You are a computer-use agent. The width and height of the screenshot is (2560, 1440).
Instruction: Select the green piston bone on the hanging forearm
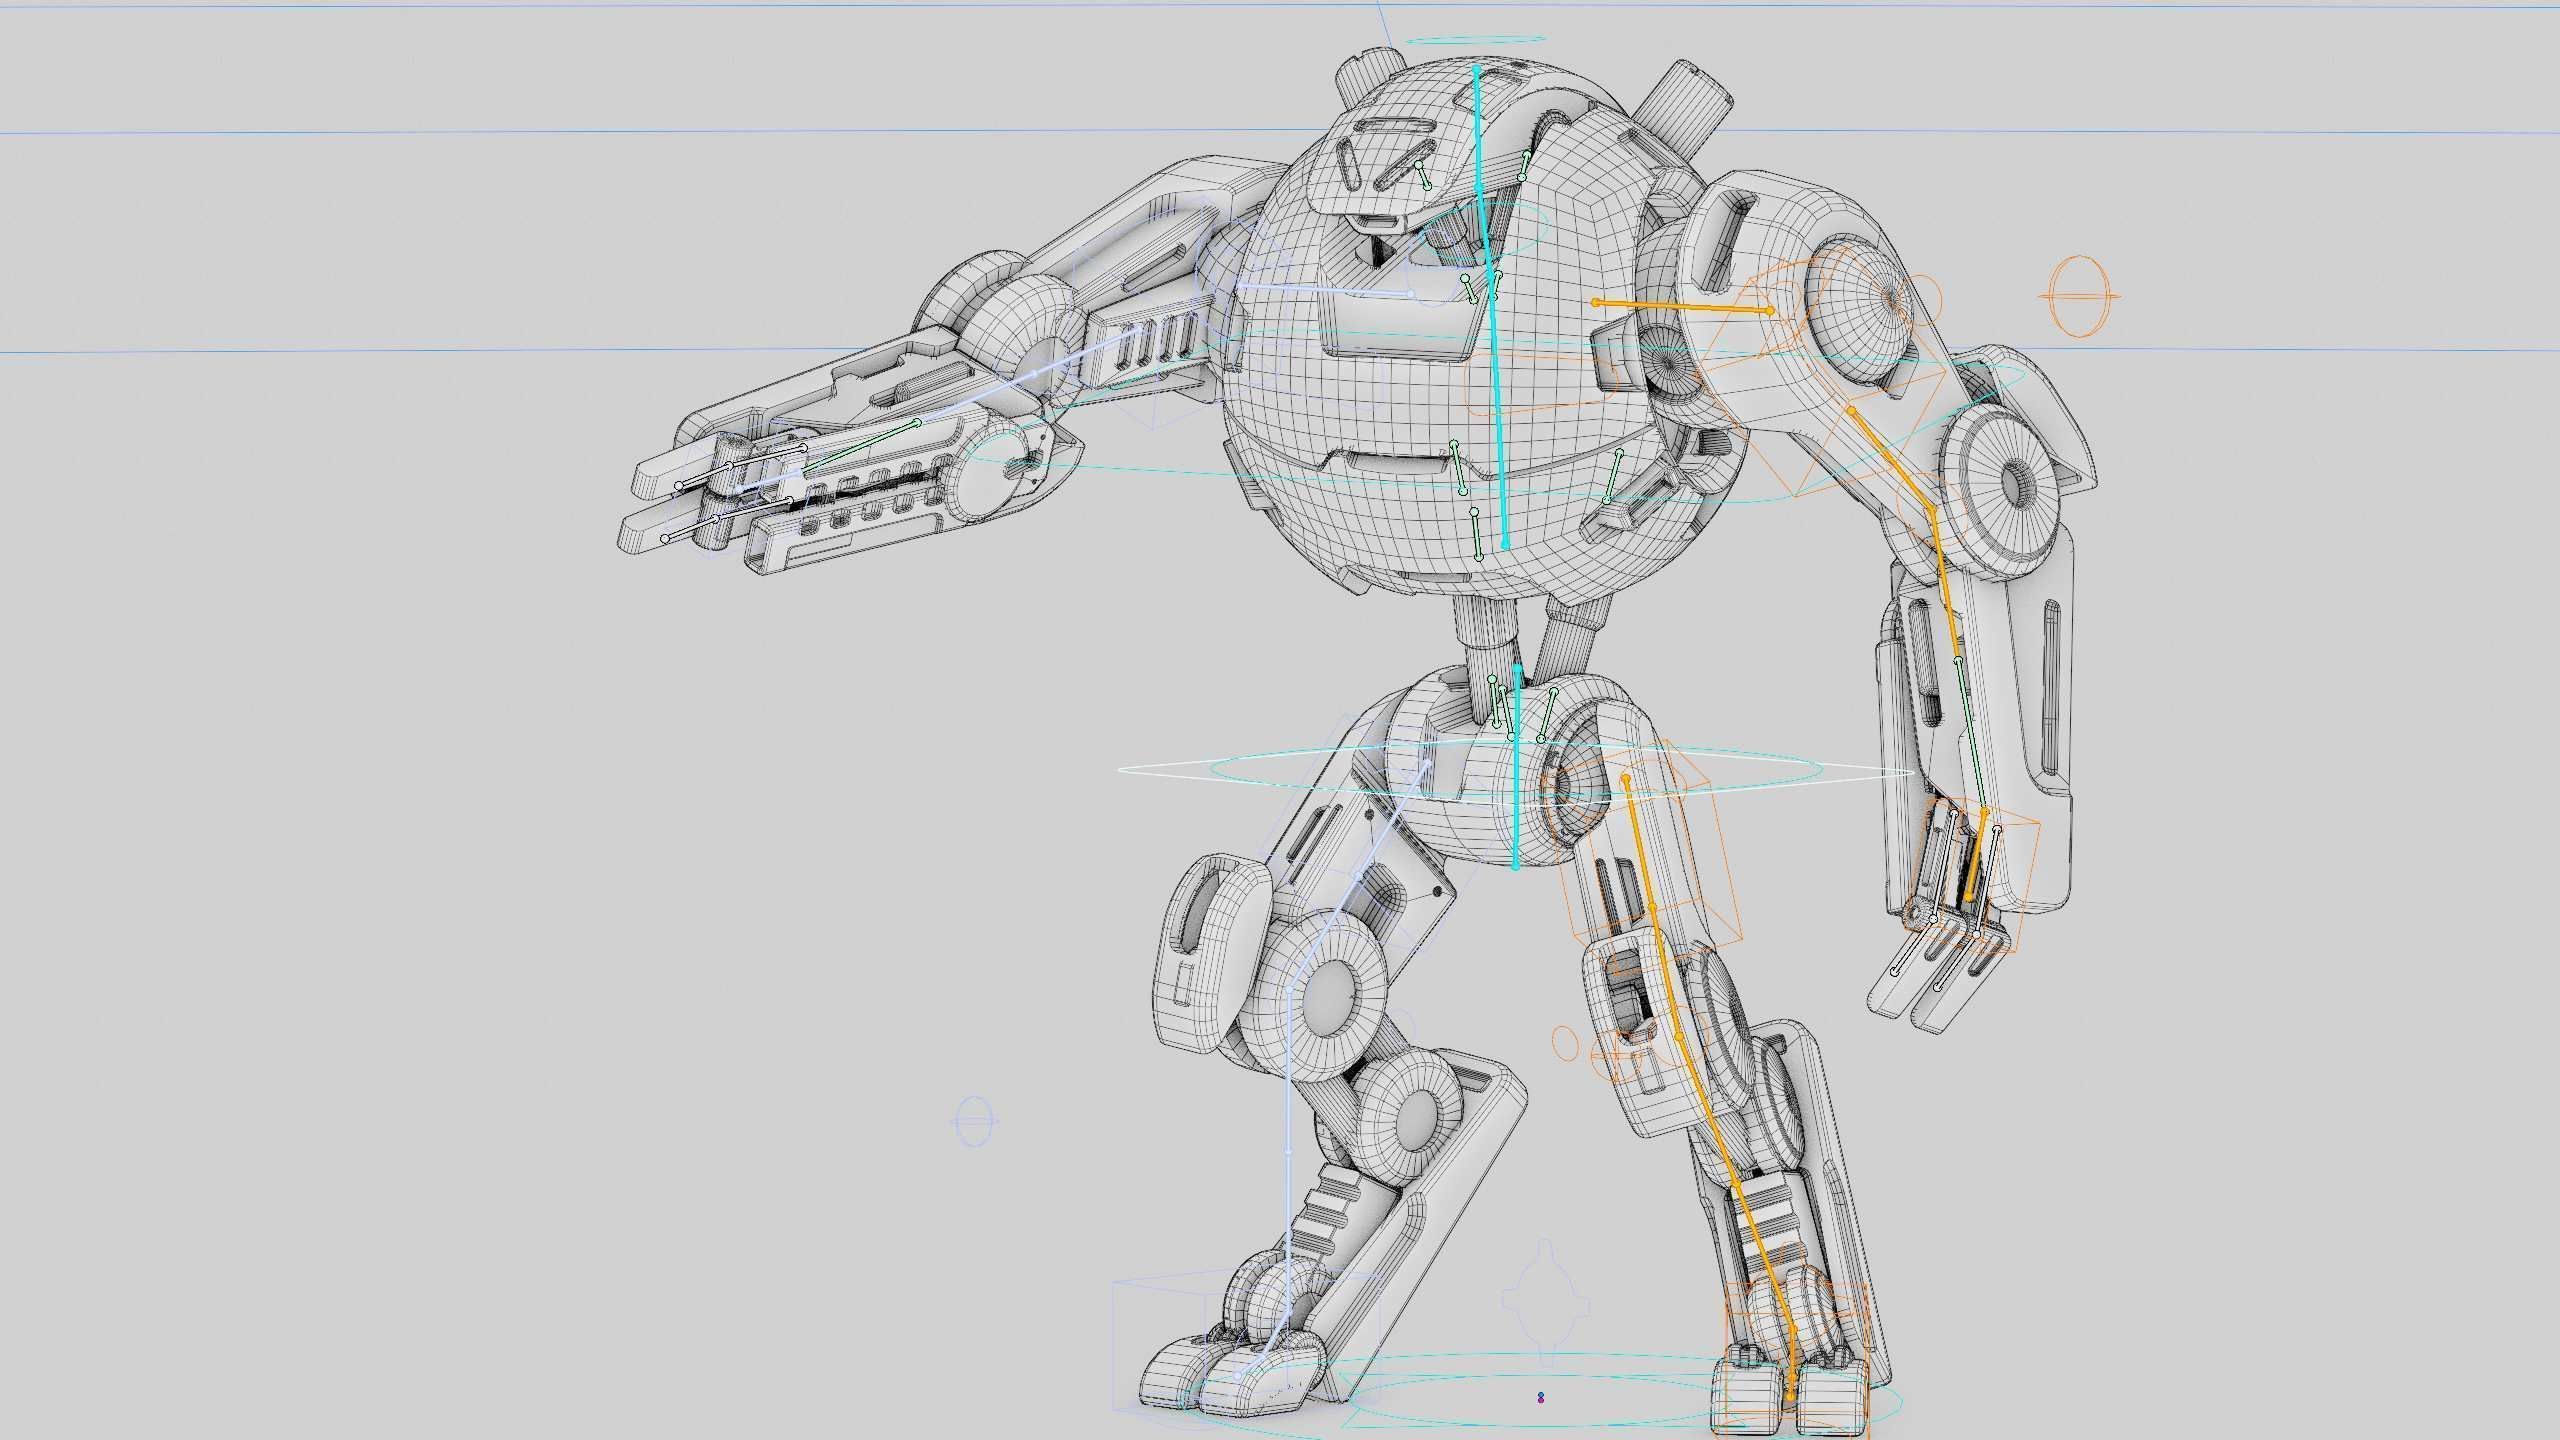tap(1971, 736)
